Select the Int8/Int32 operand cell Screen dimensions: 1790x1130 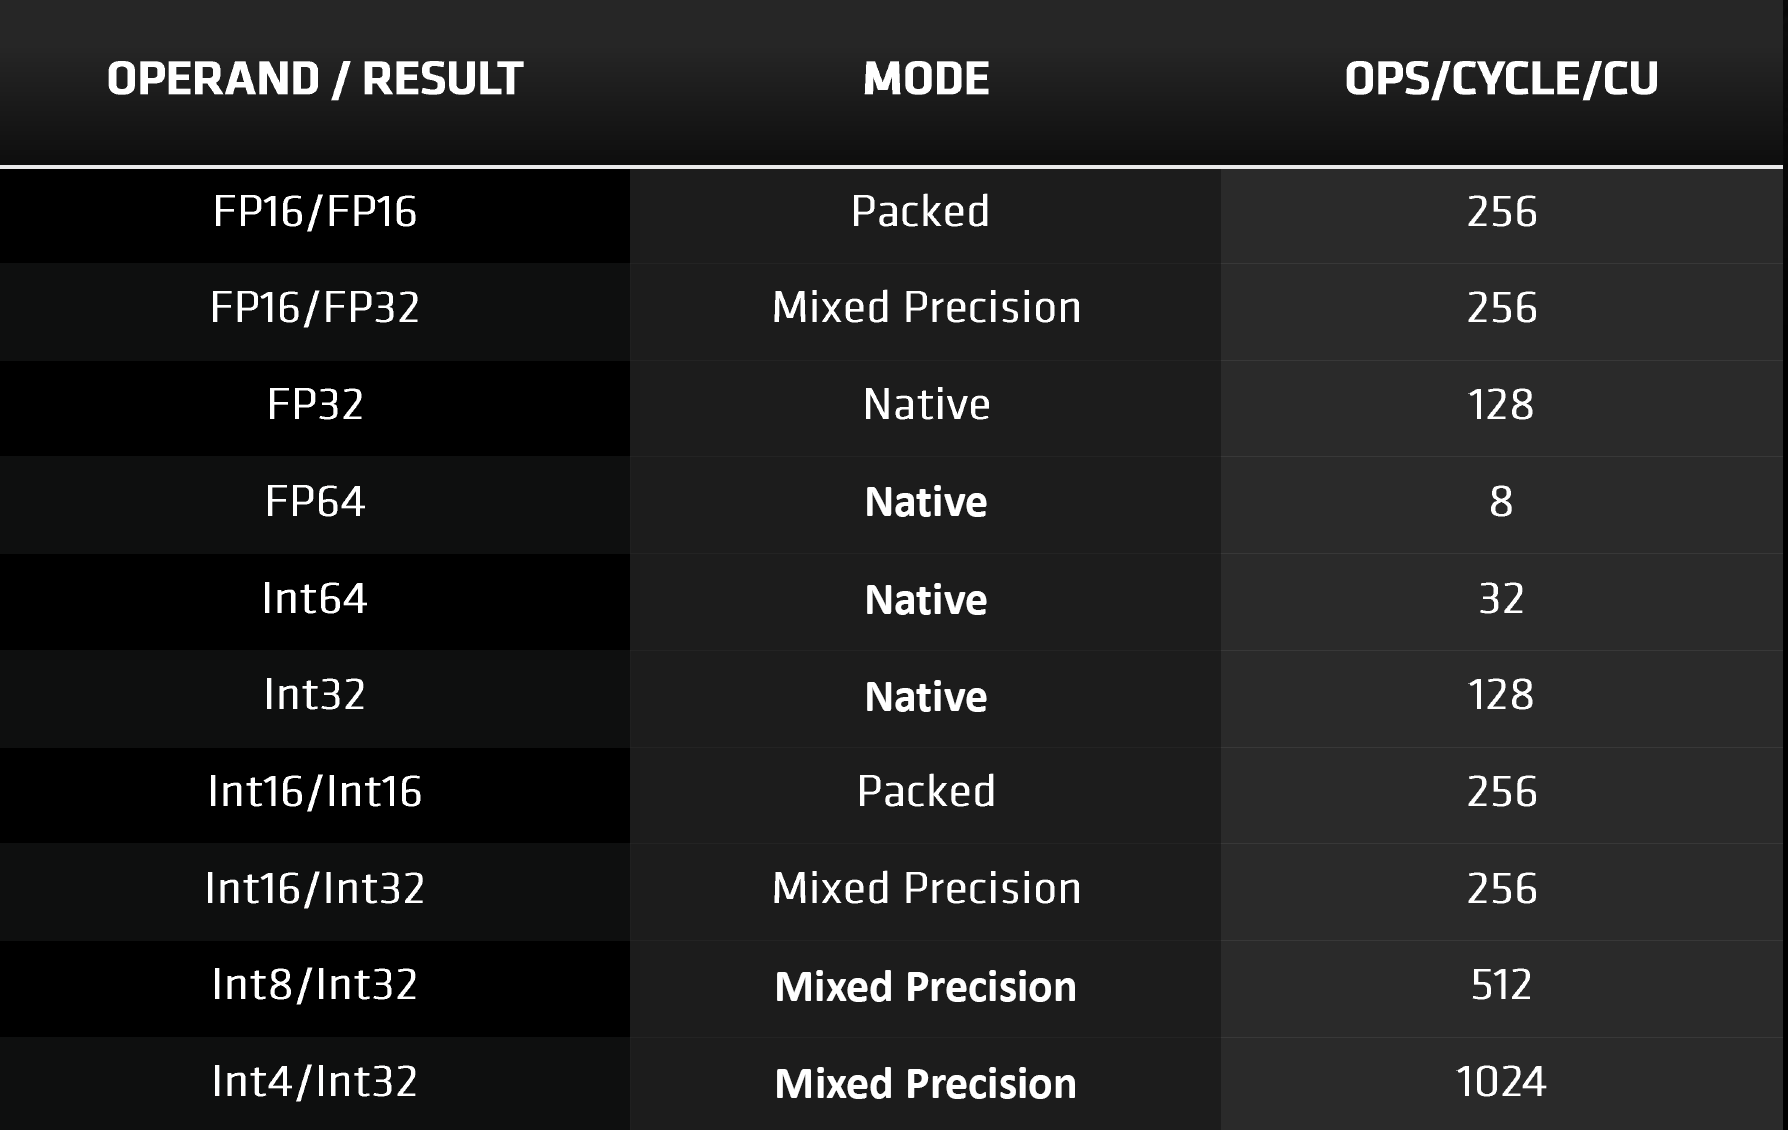(x=315, y=985)
